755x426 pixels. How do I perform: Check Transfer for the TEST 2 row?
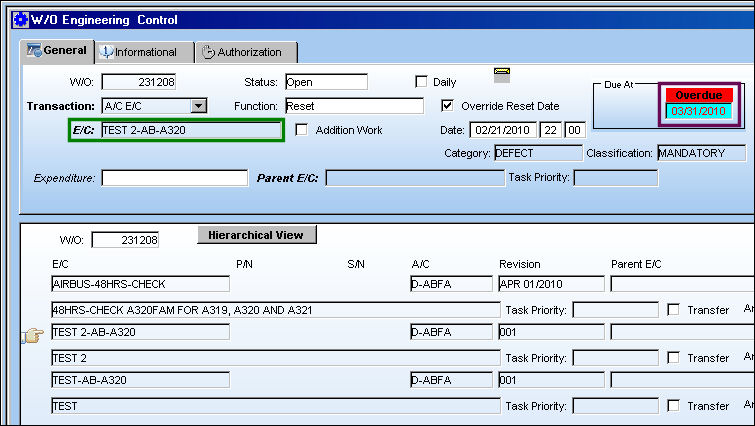[x=674, y=358]
